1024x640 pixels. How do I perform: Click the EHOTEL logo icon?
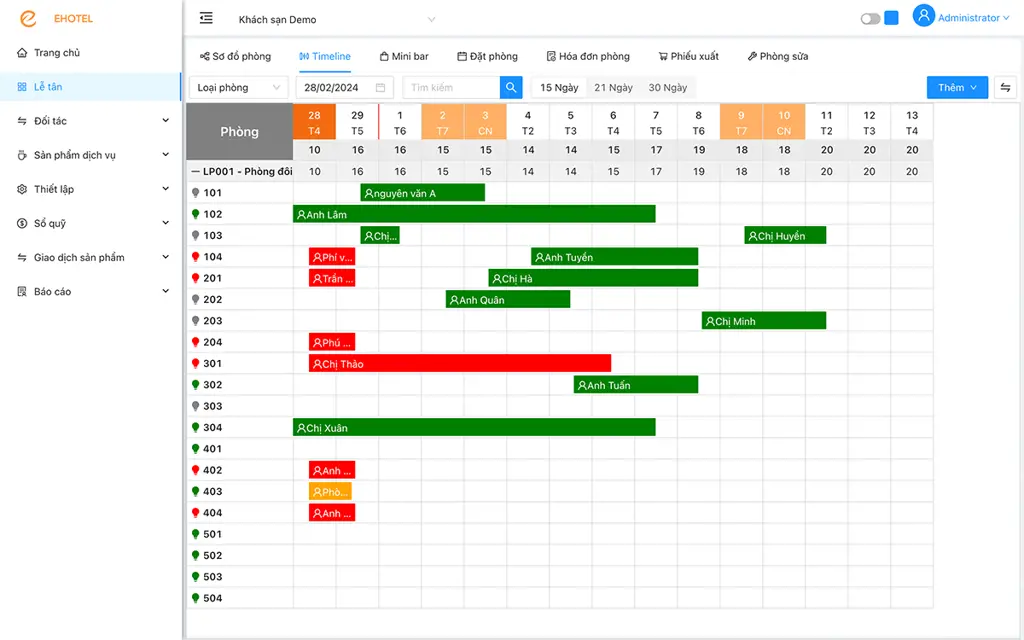pos(28,18)
